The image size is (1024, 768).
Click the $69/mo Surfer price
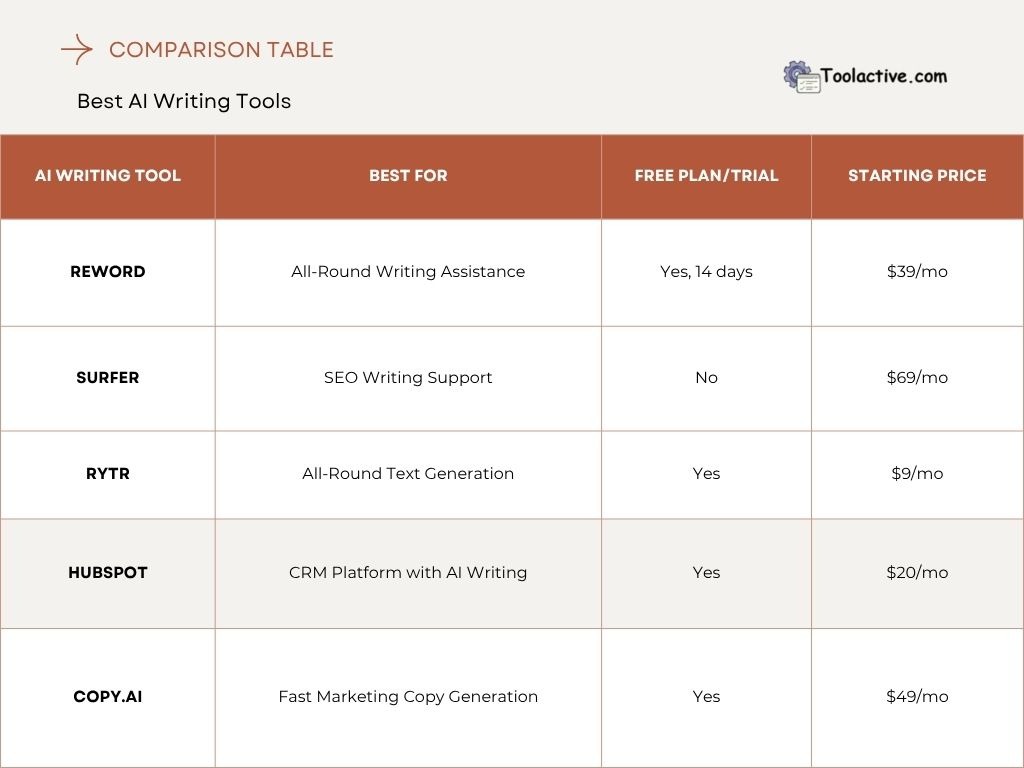(x=917, y=378)
